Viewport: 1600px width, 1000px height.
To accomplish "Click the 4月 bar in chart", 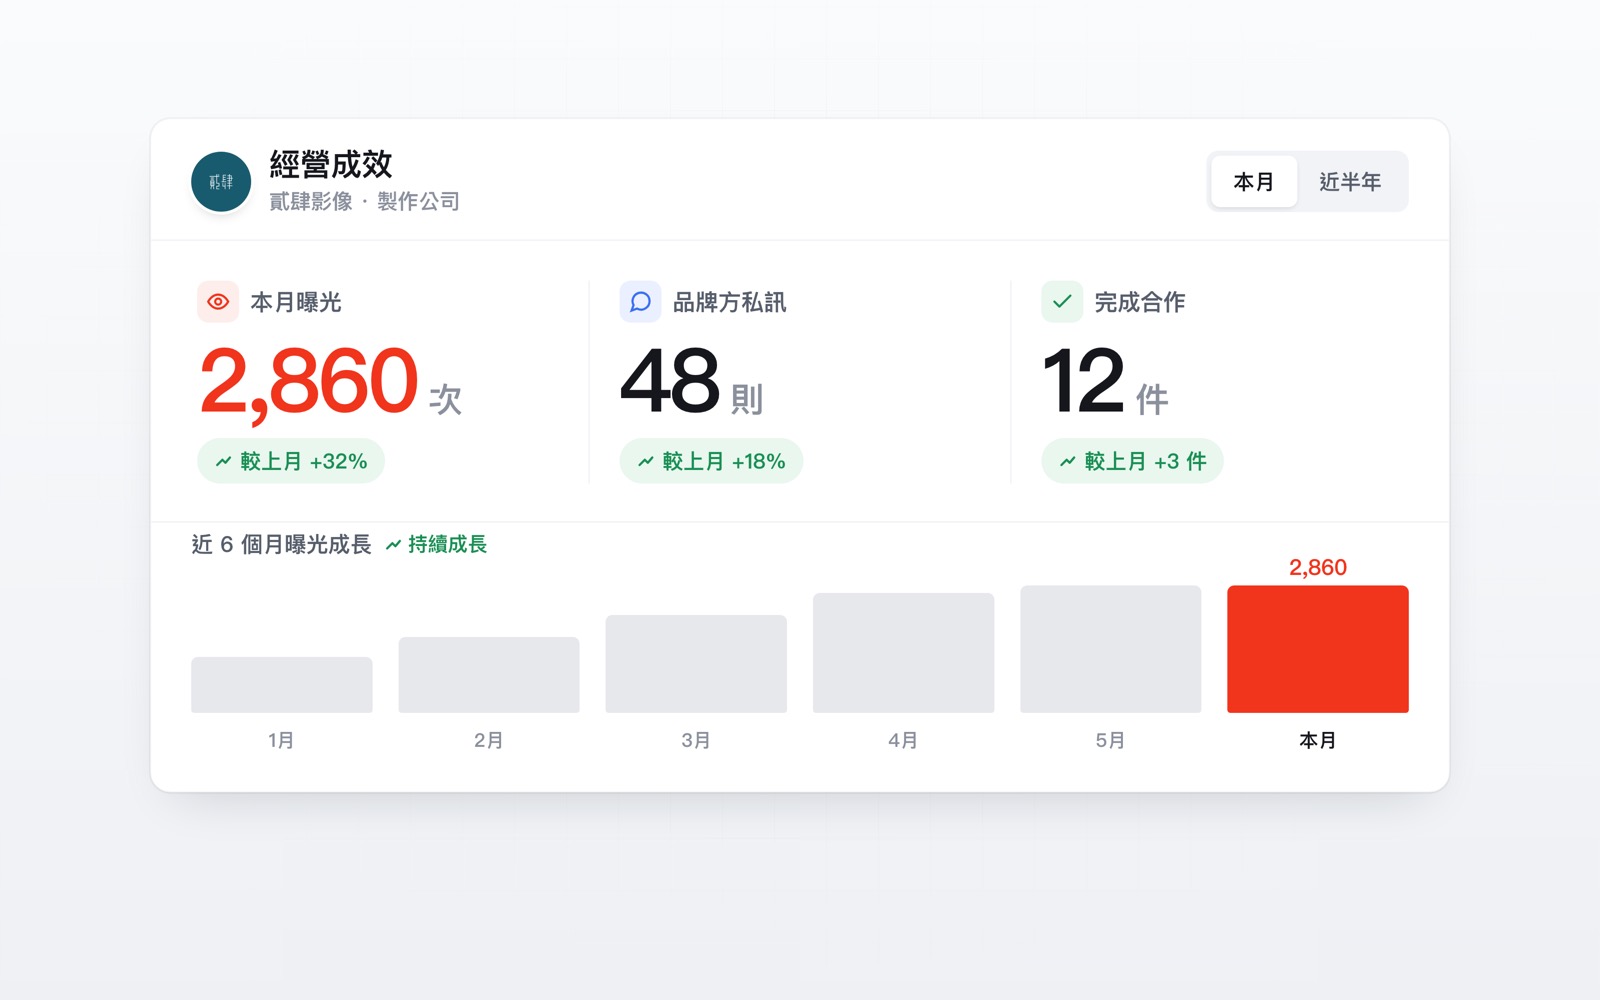I will click(904, 653).
